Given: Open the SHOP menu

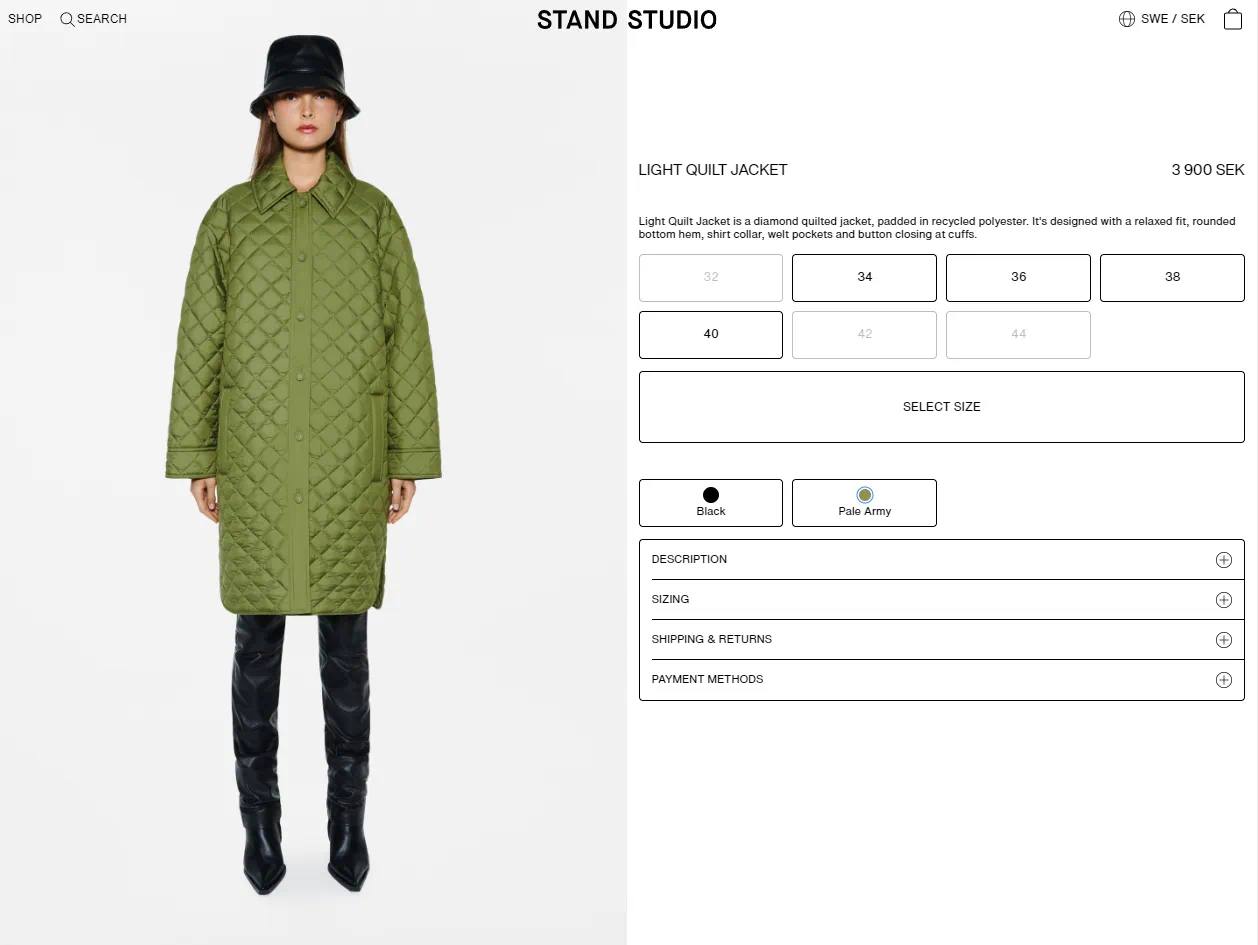Looking at the screenshot, I should tap(25, 19).
